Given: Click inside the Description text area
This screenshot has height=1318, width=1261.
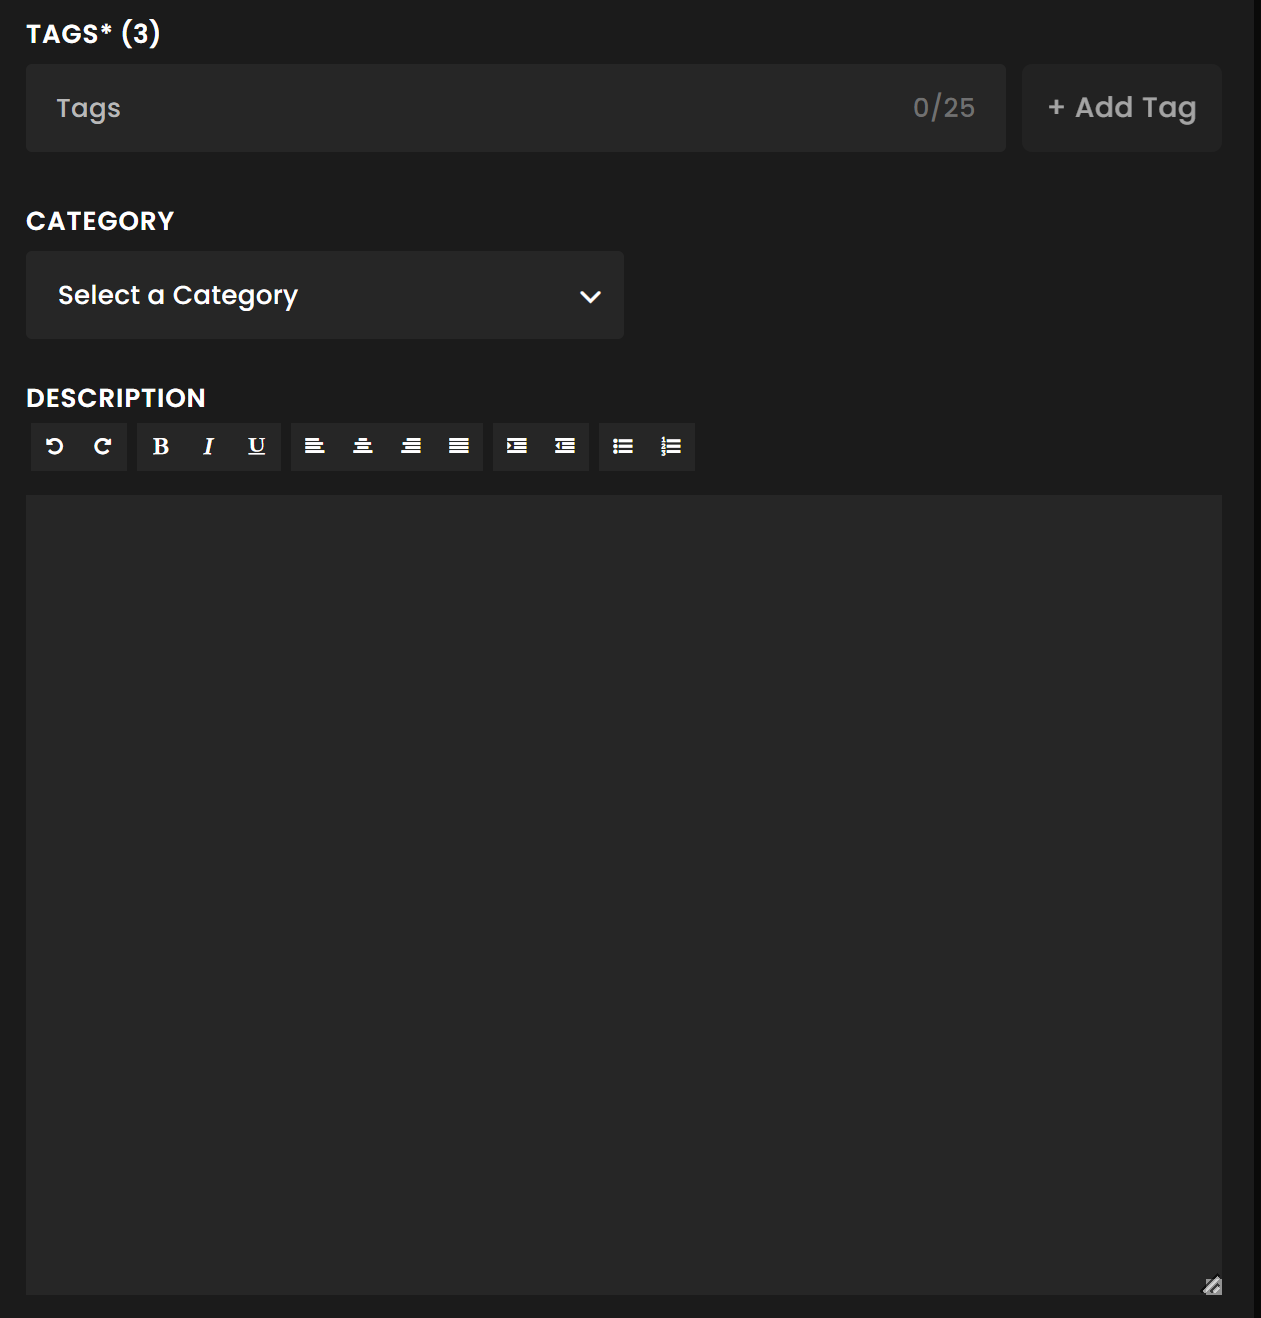Looking at the screenshot, I should pos(623,890).
